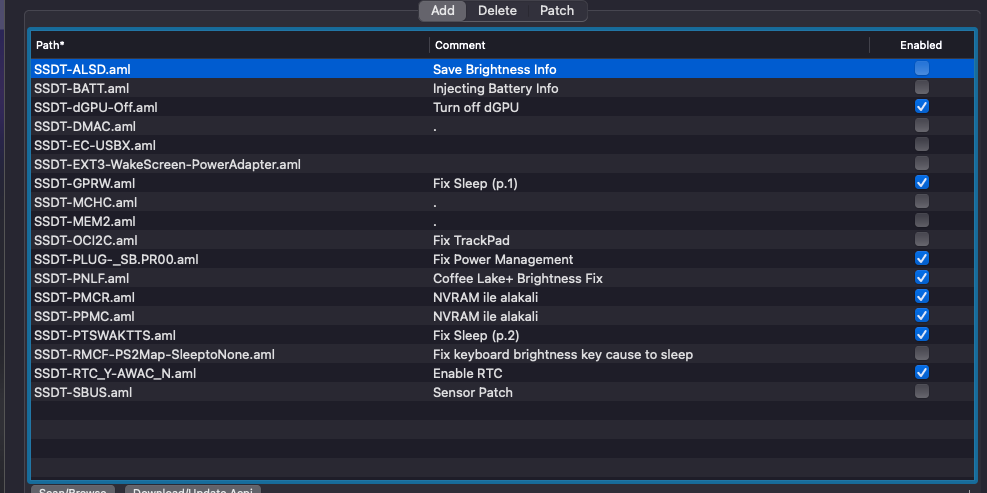Switch to the Delete tab

pyautogui.click(x=497, y=11)
